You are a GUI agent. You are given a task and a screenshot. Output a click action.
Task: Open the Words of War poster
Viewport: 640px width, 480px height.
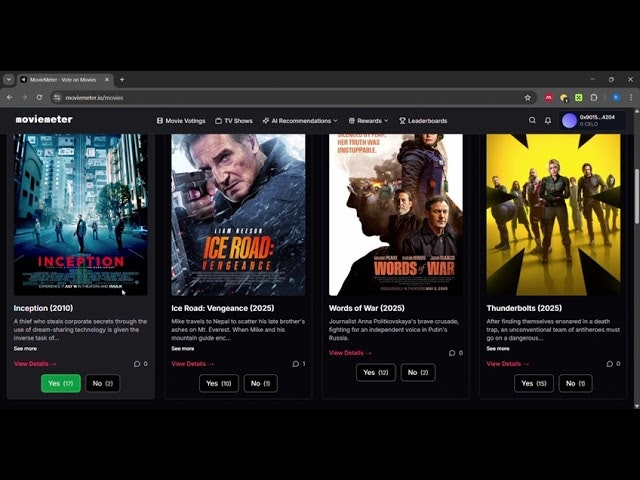pos(396,215)
